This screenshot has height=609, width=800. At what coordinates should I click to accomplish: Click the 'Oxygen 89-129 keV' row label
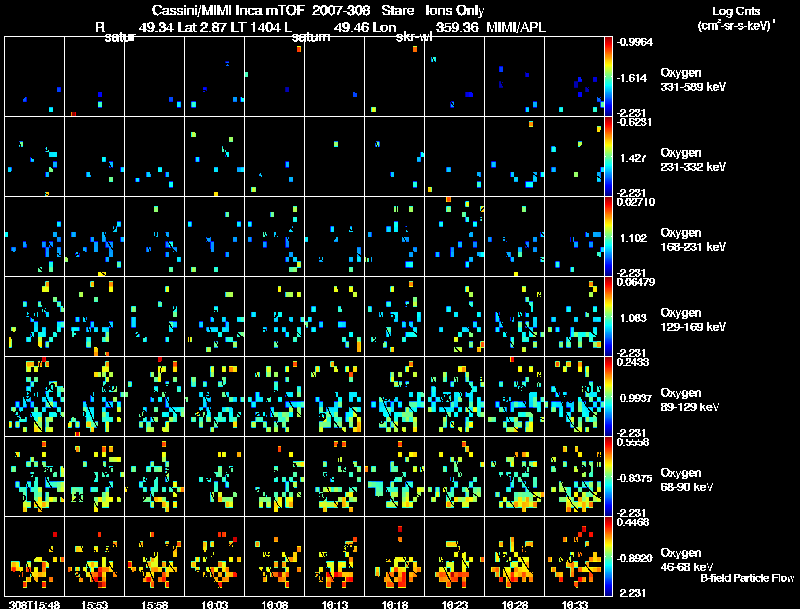[690, 400]
